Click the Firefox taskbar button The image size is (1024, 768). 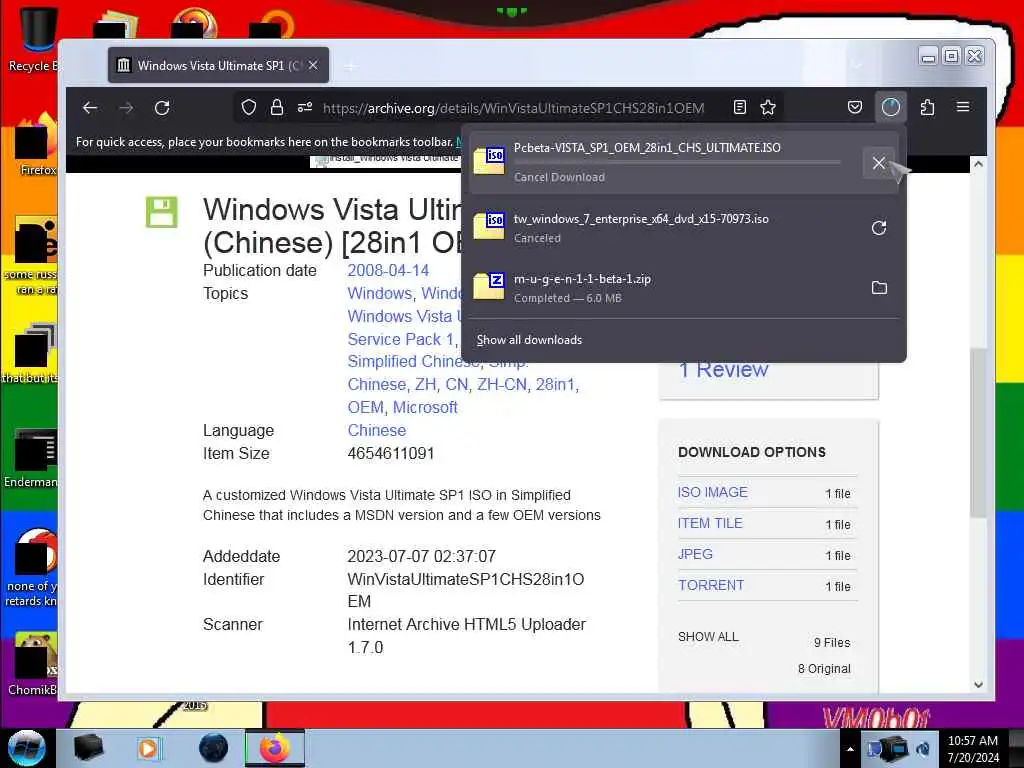(x=275, y=748)
